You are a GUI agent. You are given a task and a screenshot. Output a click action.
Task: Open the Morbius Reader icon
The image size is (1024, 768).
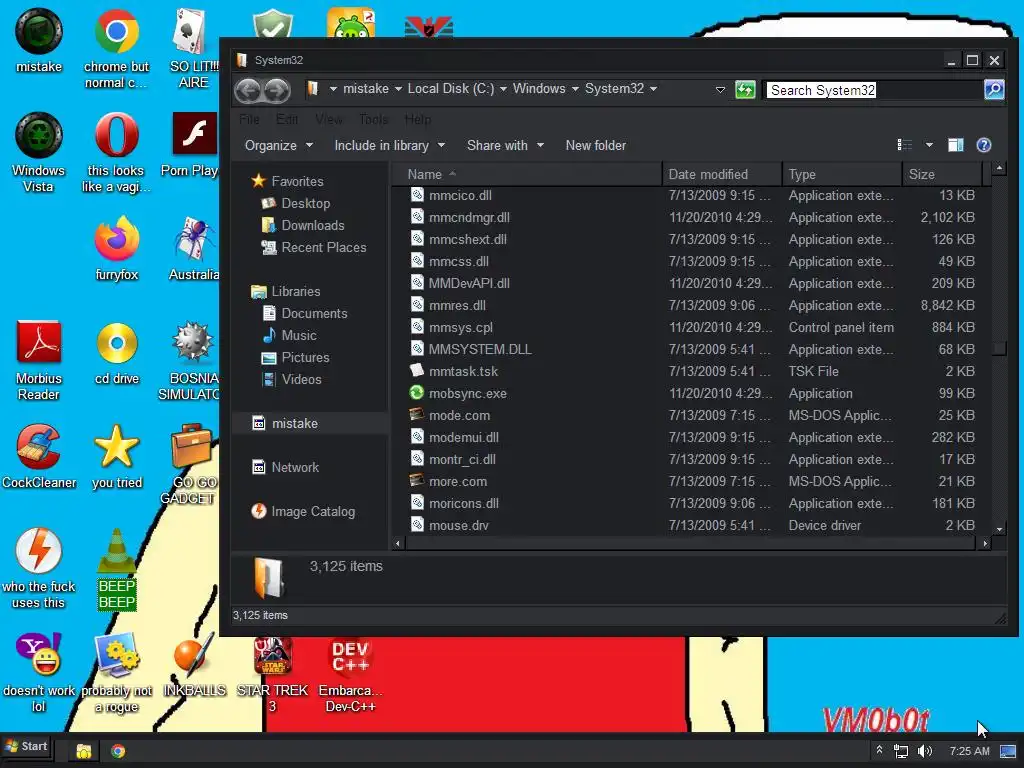(x=39, y=359)
